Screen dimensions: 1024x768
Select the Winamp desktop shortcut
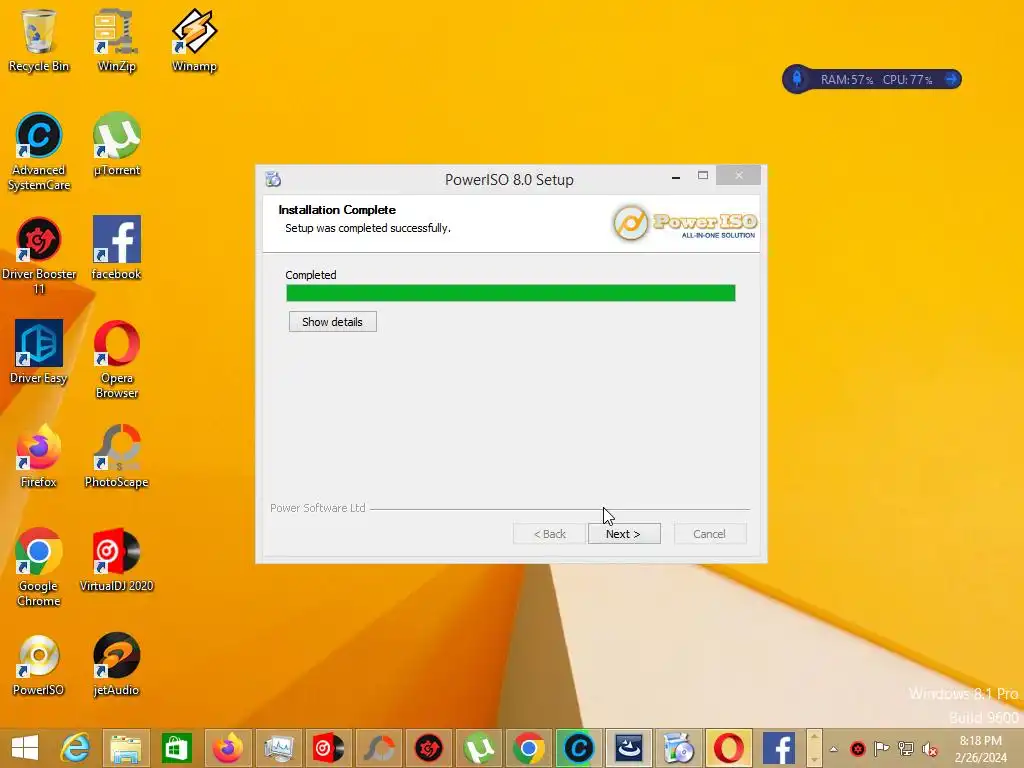[x=194, y=40]
